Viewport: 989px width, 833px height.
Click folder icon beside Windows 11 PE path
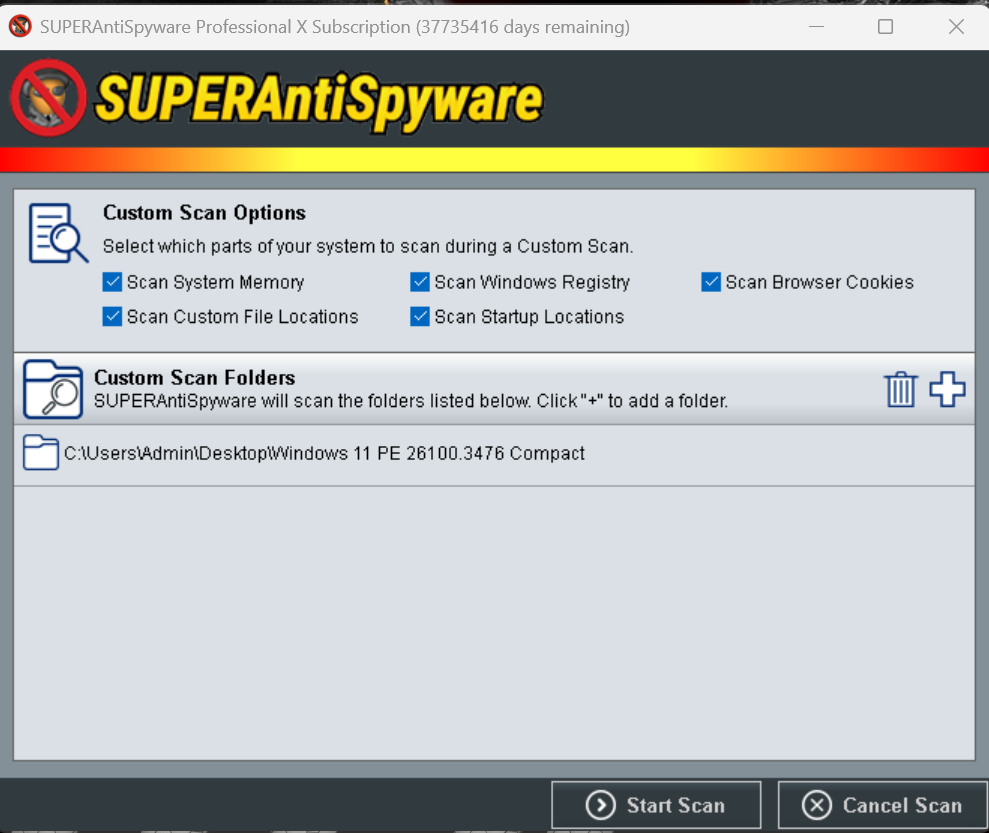[41, 453]
